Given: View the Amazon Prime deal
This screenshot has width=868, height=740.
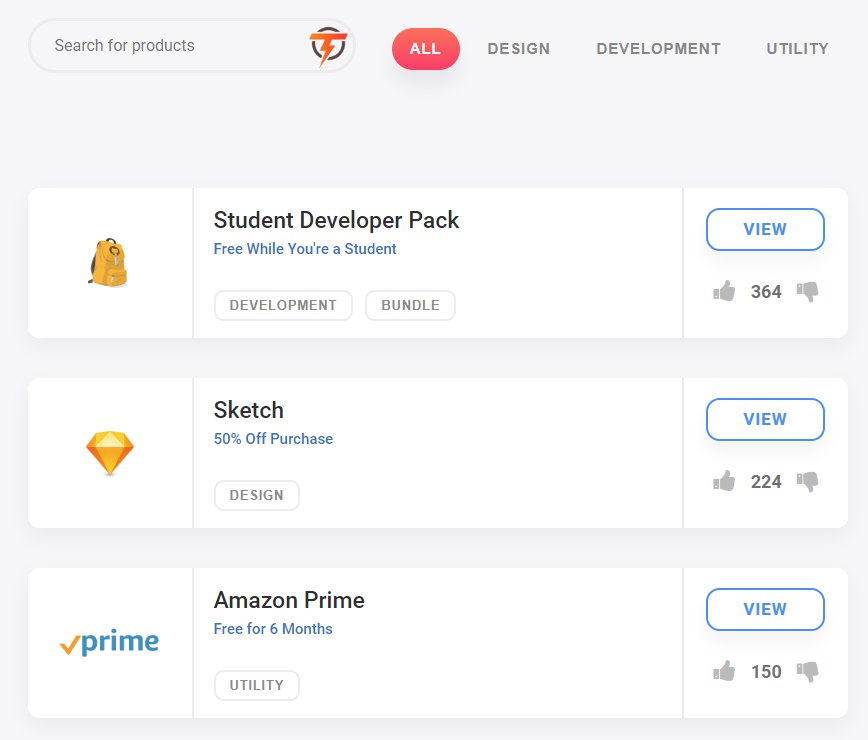Looking at the screenshot, I should pyautogui.click(x=765, y=609).
